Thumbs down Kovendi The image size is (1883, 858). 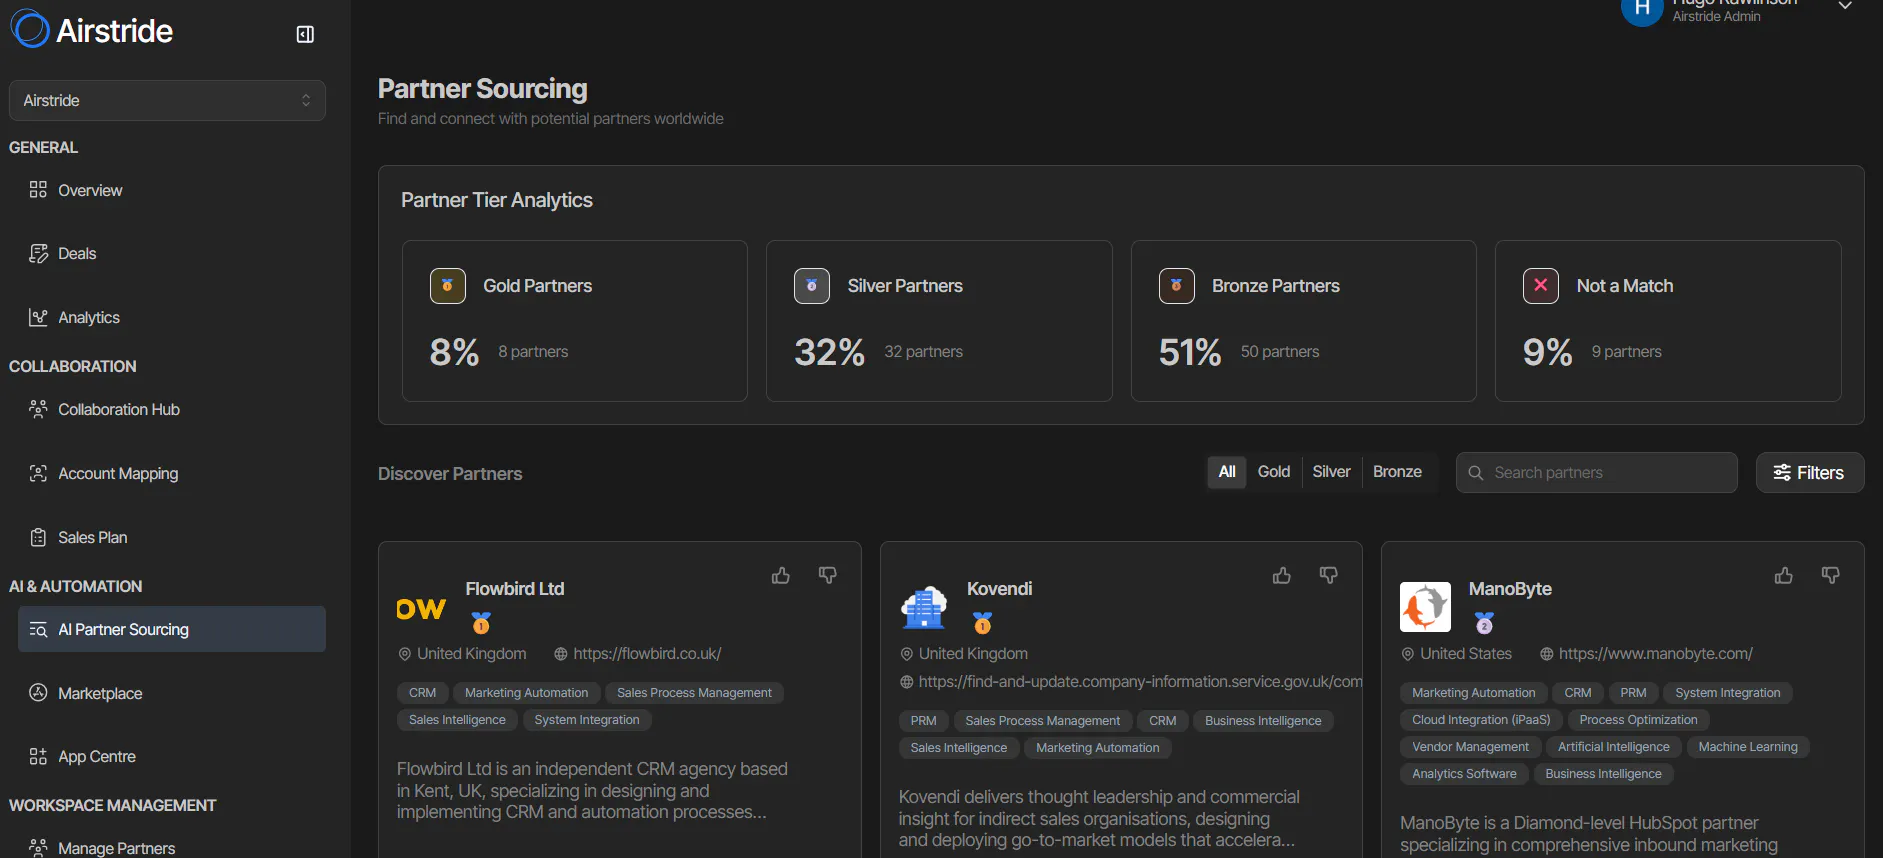pos(1329,576)
